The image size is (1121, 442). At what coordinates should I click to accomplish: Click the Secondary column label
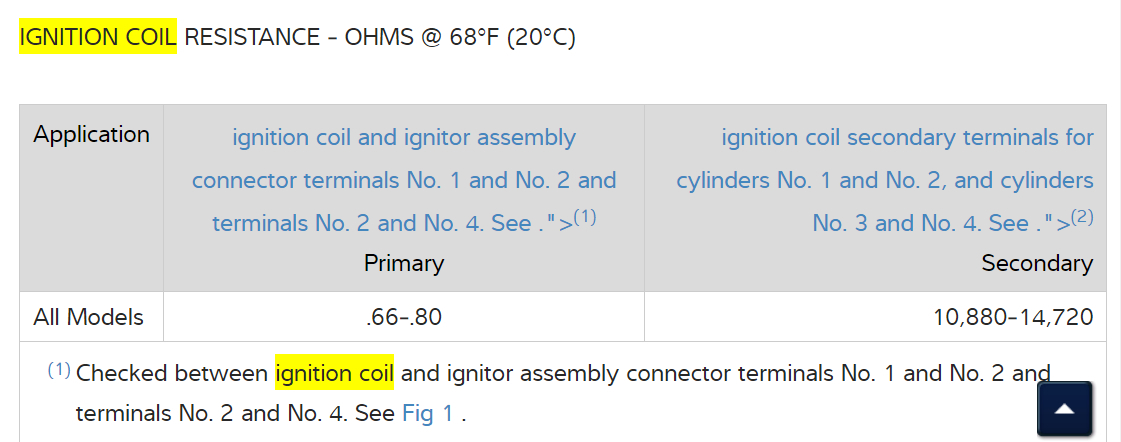click(1037, 263)
